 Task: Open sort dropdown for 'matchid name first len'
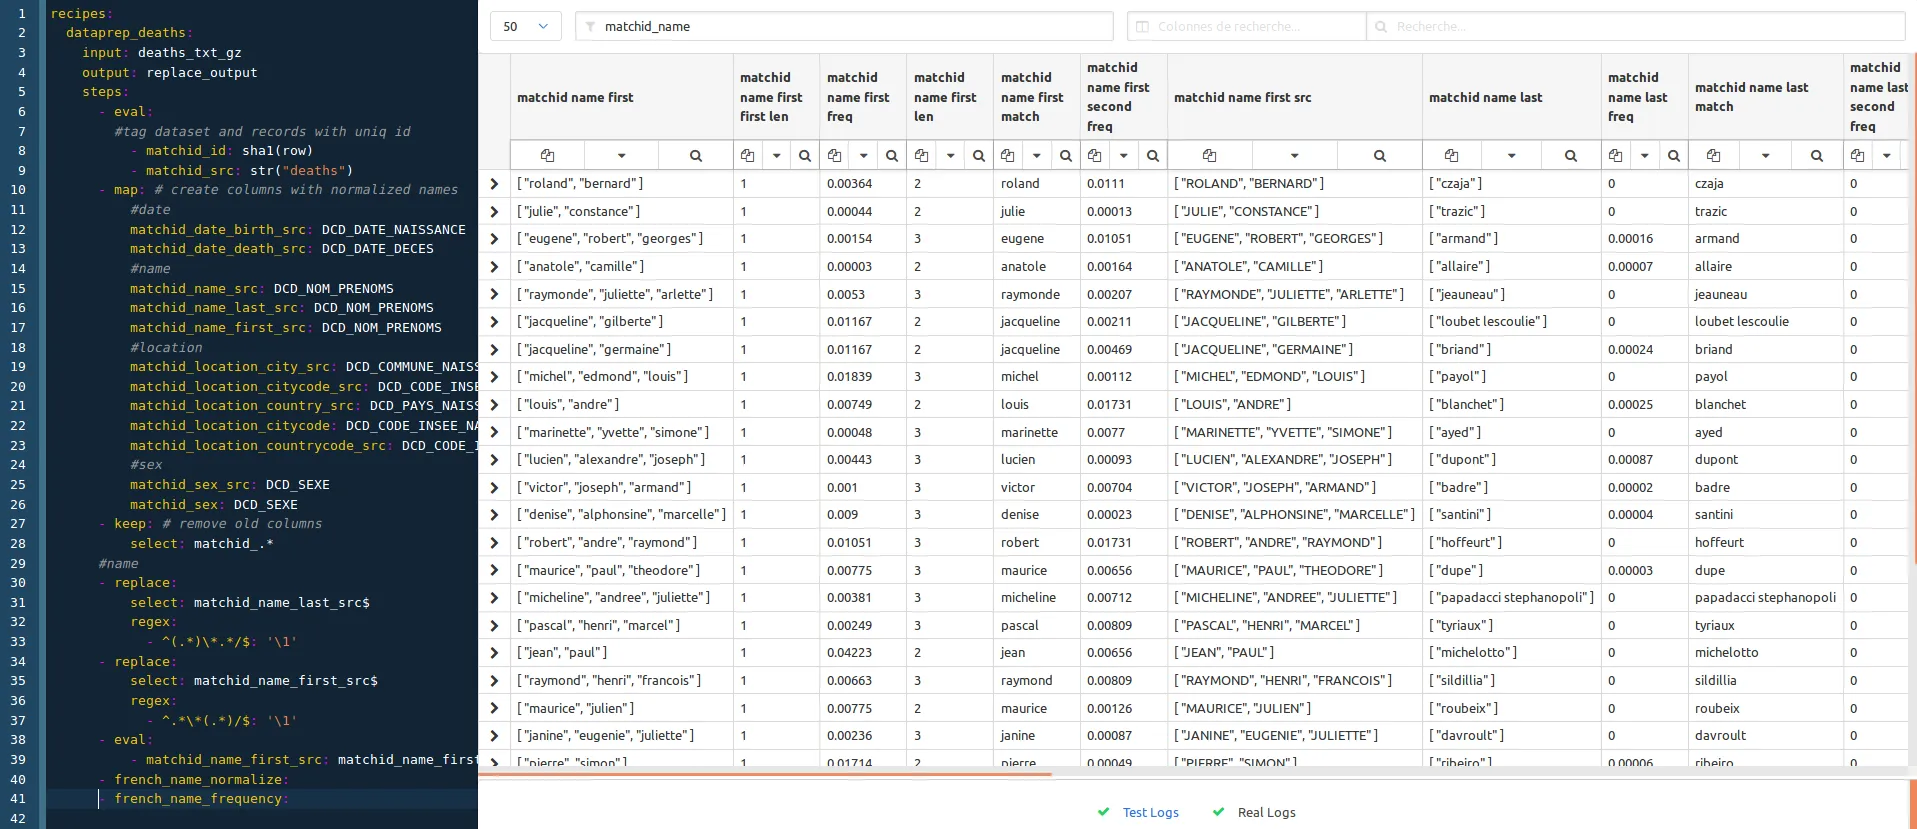coord(951,155)
